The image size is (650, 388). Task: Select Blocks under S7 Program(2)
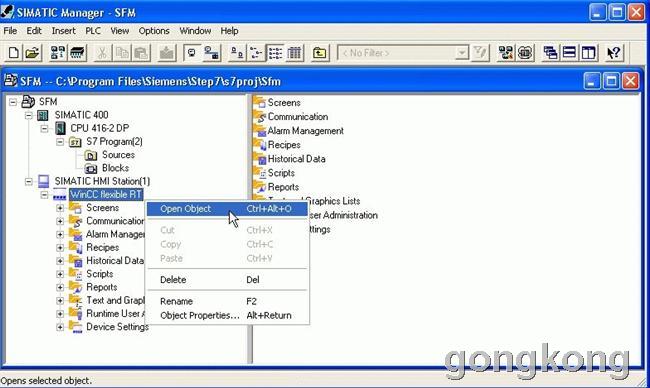point(115,168)
